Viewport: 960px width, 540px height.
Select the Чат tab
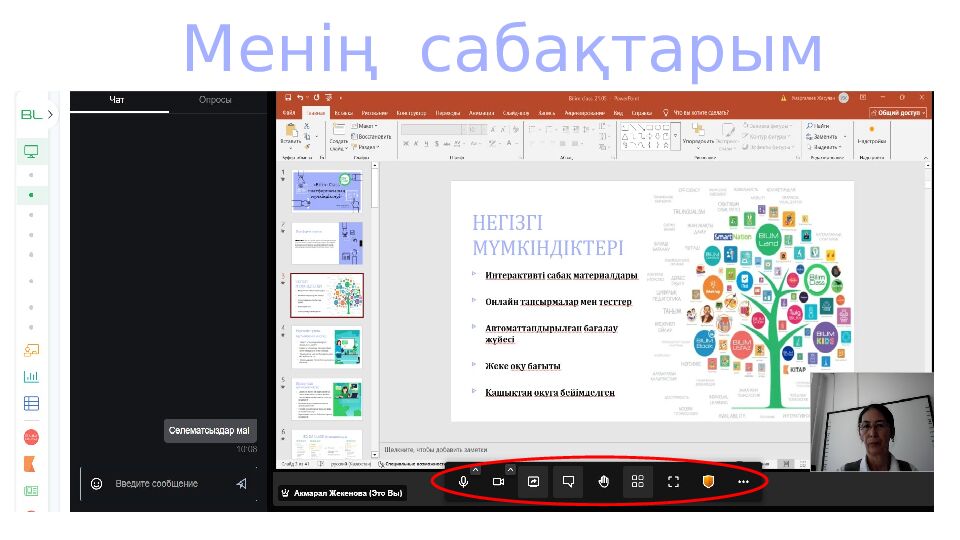point(117,100)
